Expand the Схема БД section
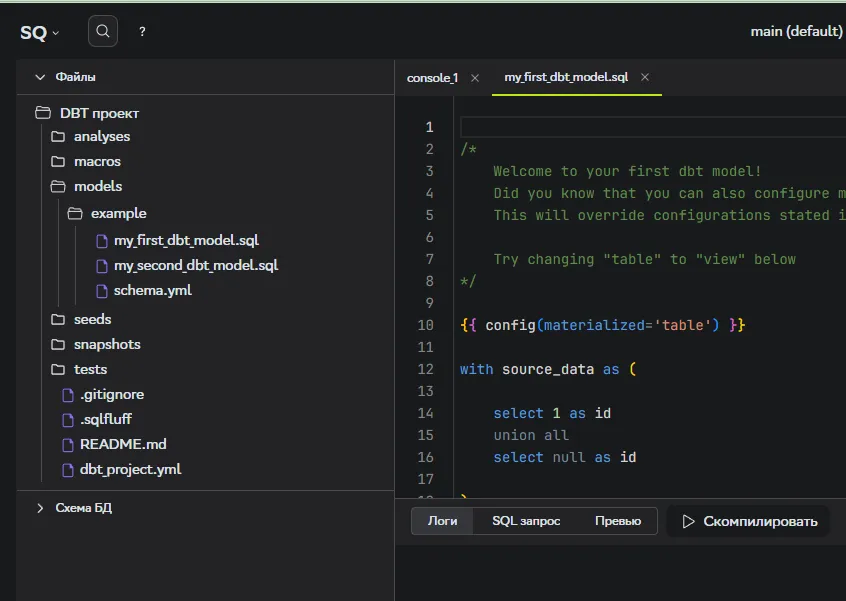This screenshot has height=601, width=846. tap(41, 508)
